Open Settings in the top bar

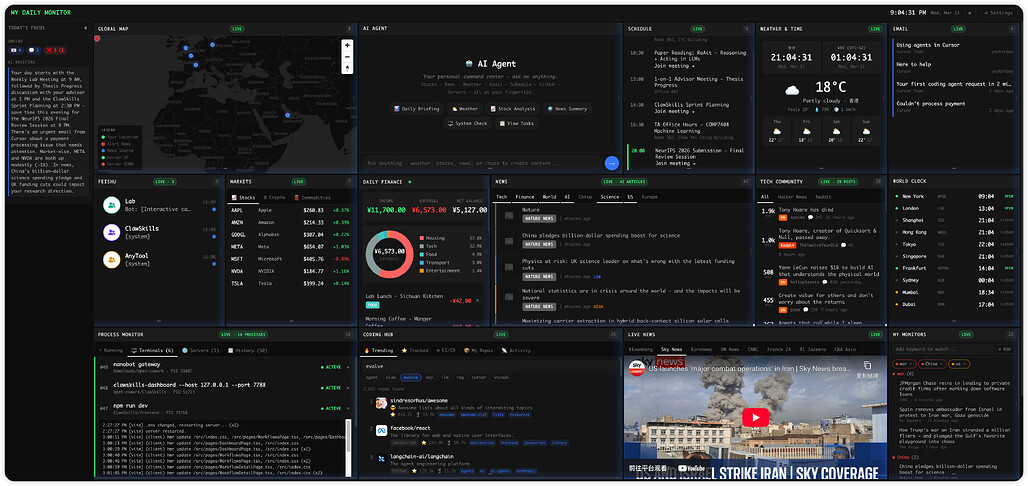click(x=1000, y=13)
